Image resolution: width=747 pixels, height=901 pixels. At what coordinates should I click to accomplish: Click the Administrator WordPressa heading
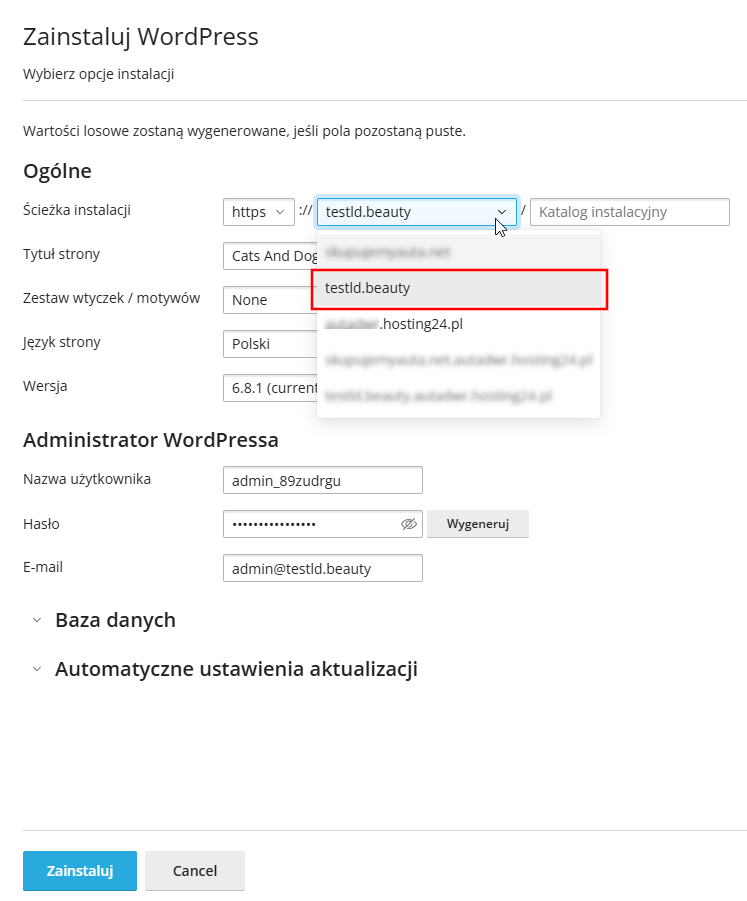151,440
